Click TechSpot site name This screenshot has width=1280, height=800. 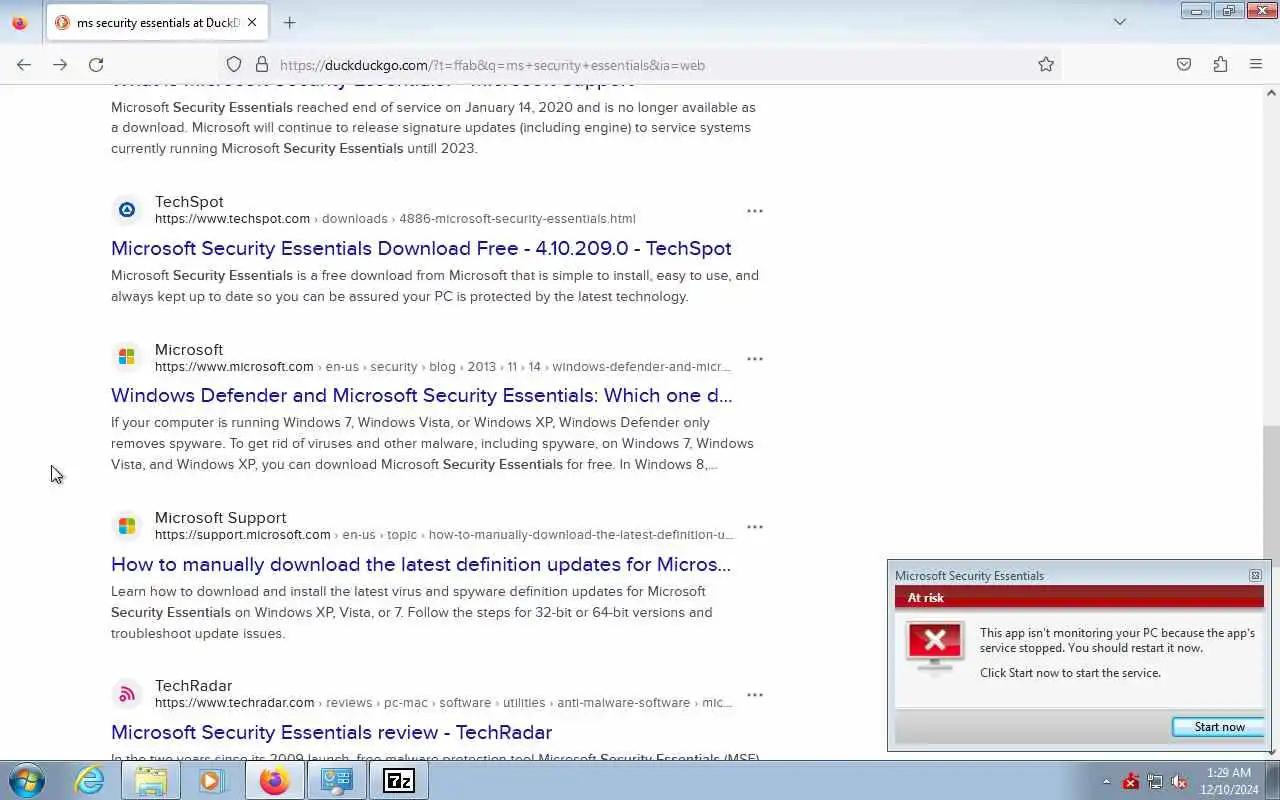click(x=189, y=202)
